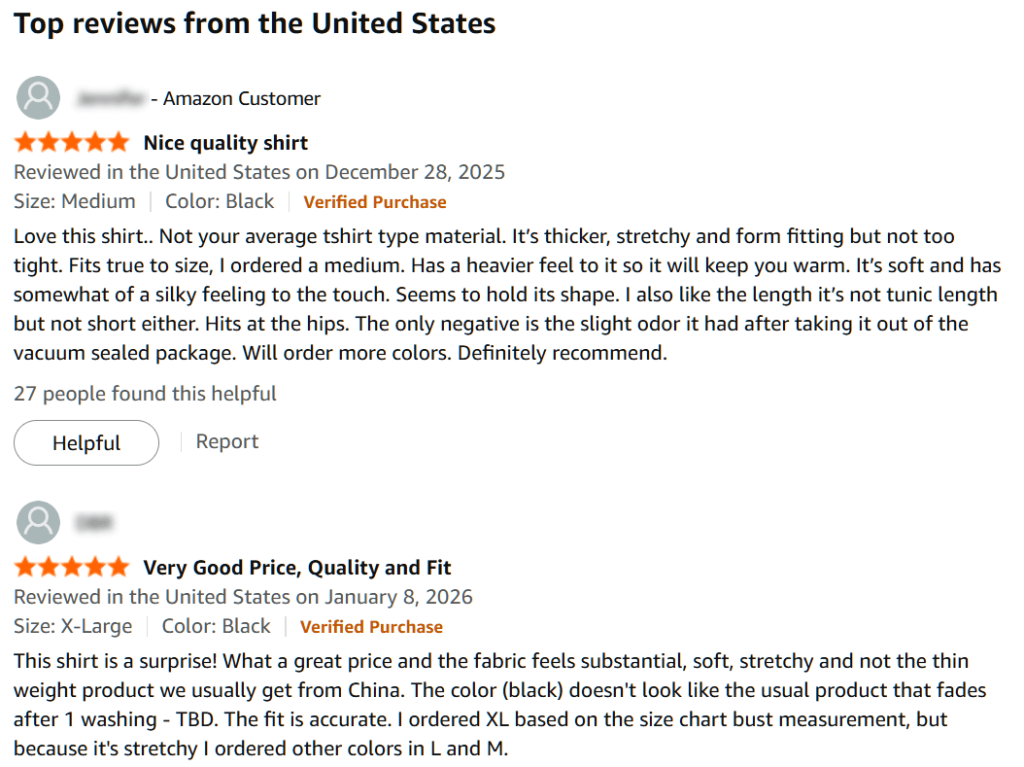
Task: Click the first reviewer's profile avatar icon
Action: (x=38, y=97)
